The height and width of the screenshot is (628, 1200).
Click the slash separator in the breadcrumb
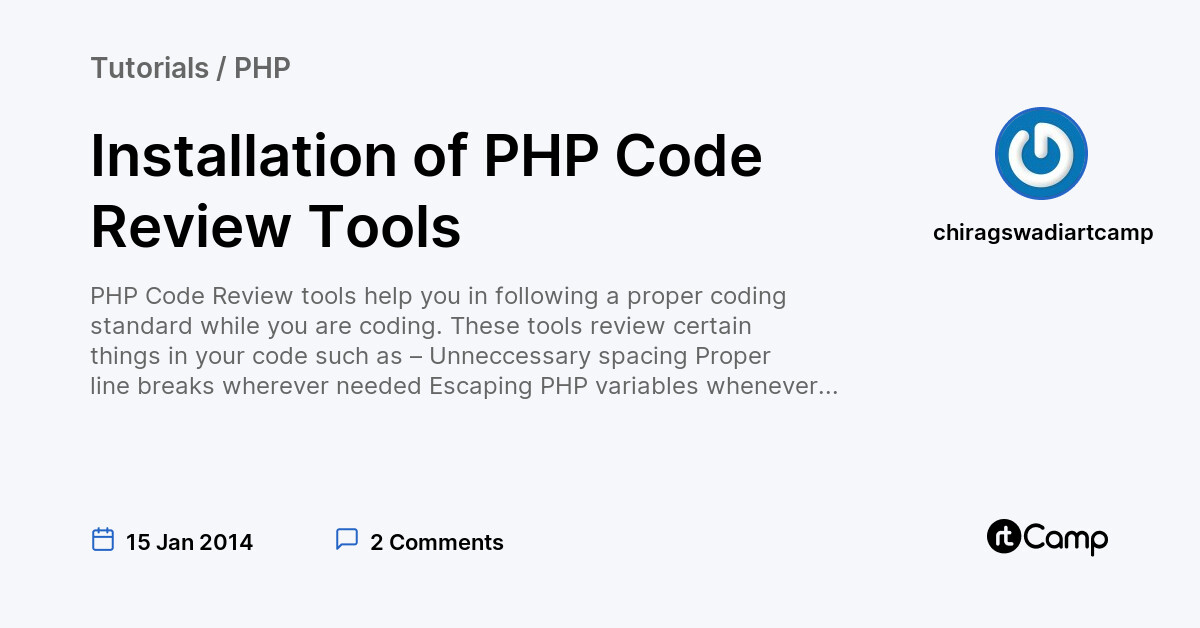click(221, 68)
